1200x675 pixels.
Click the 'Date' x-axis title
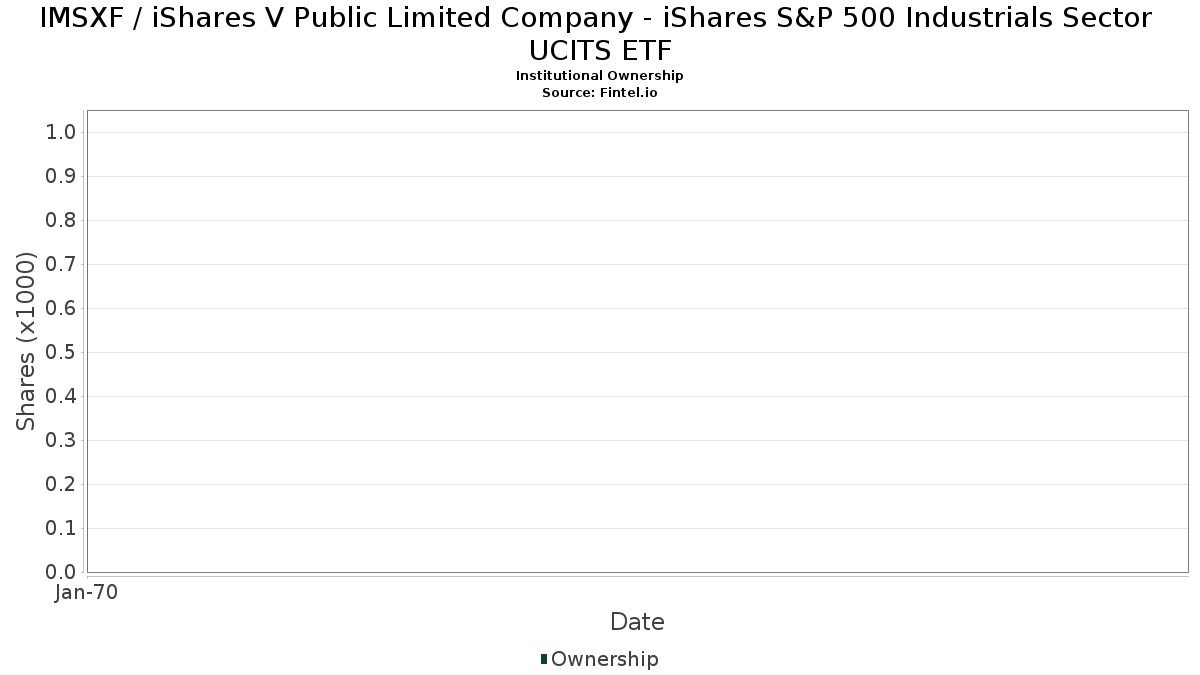pyautogui.click(x=637, y=622)
